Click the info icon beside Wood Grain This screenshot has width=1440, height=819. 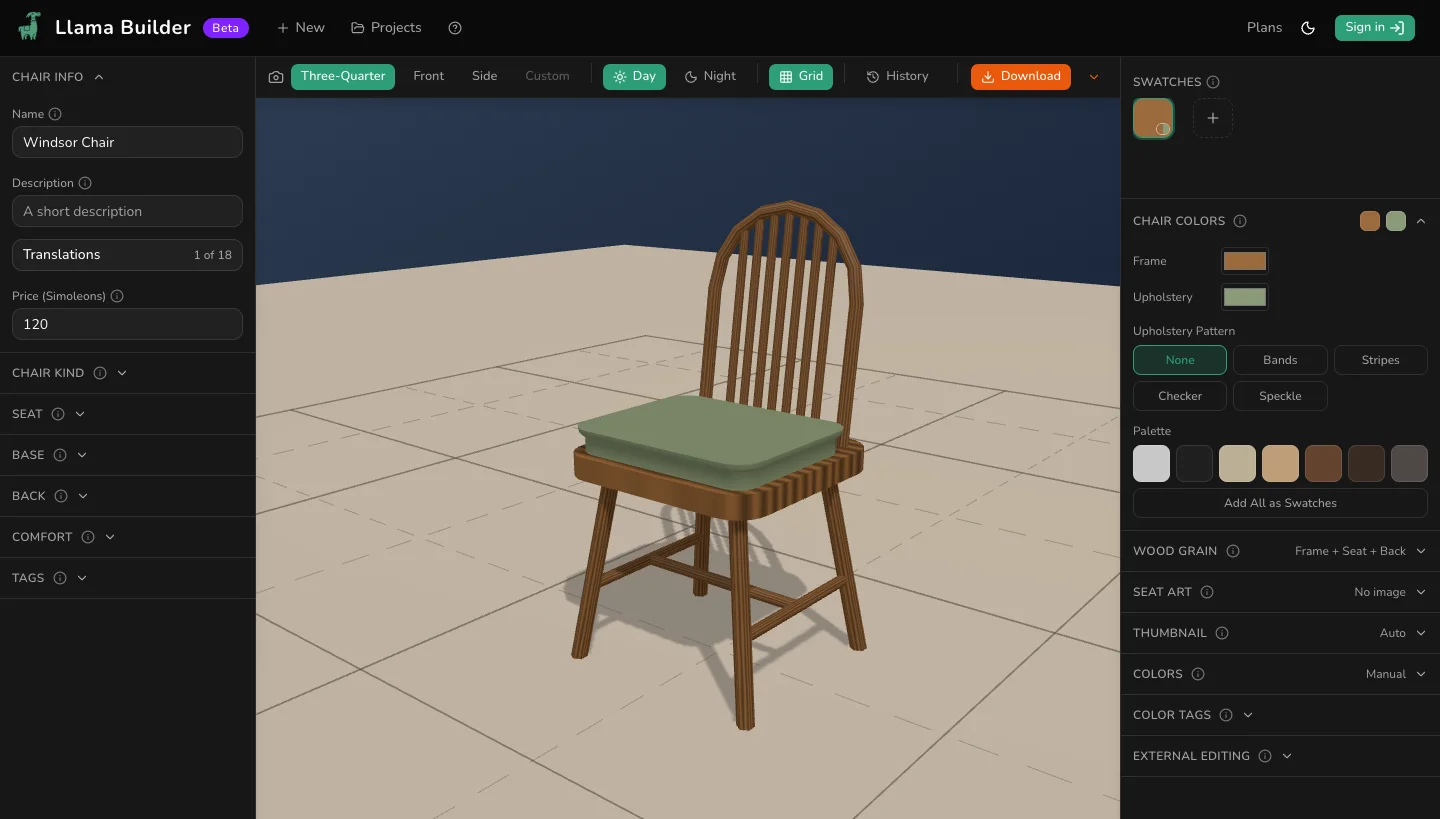click(x=1233, y=551)
